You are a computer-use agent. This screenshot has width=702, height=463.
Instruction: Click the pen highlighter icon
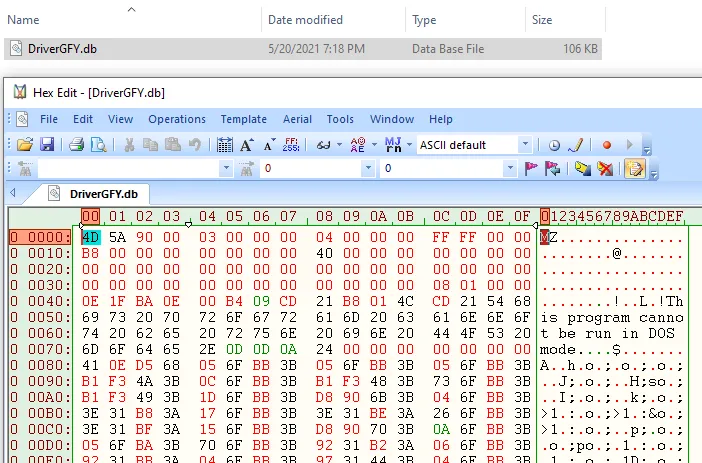point(576,145)
